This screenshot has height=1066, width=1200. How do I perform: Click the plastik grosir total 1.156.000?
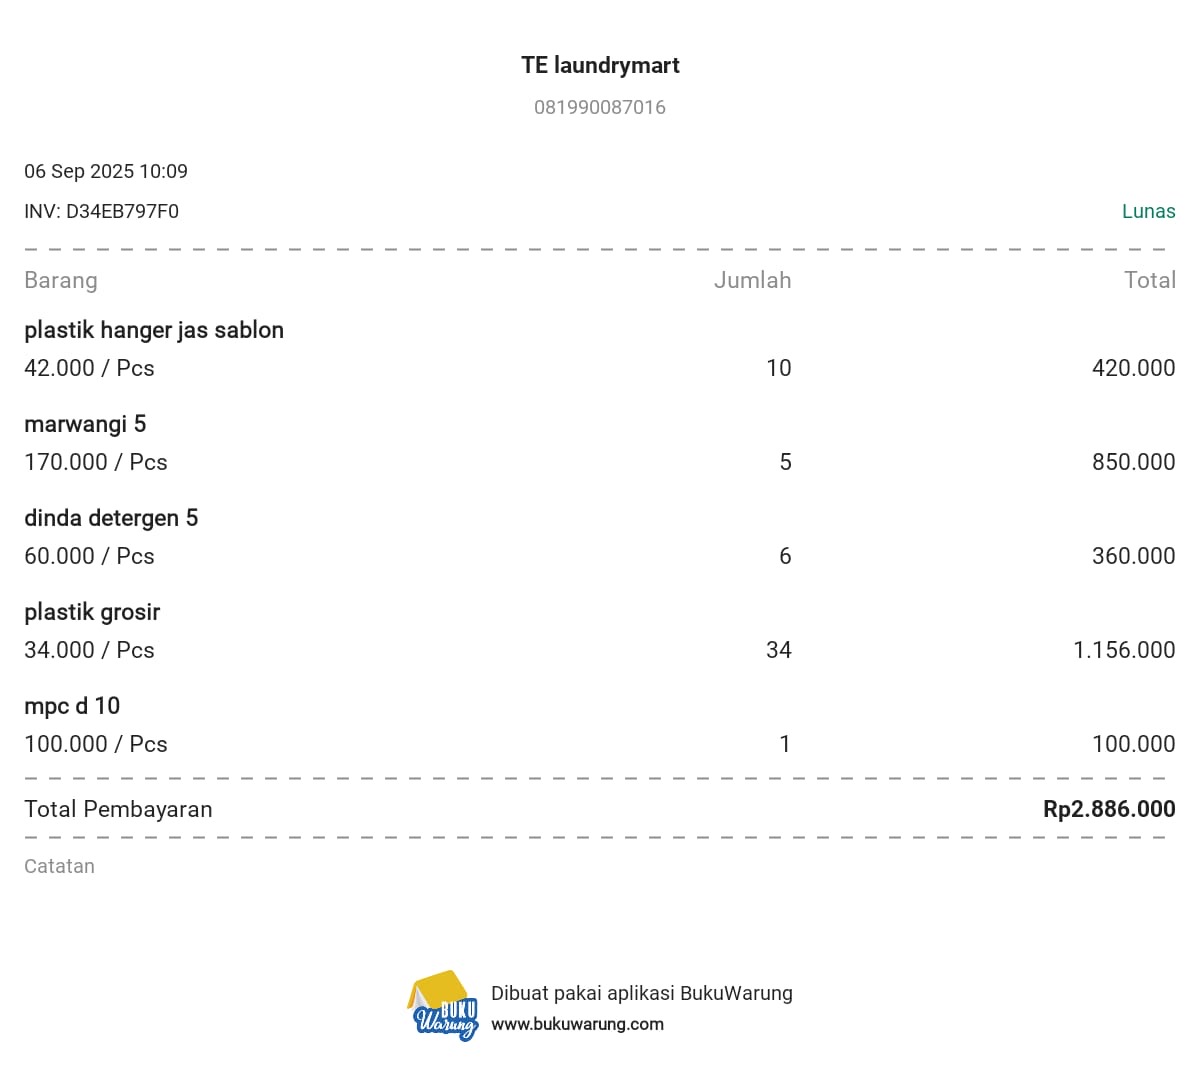click(x=1124, y=650)
